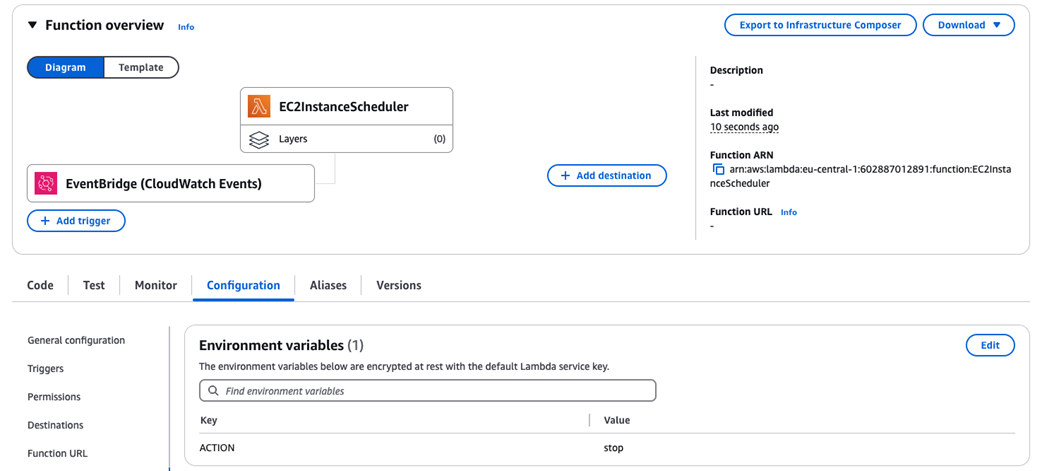Image resolution: width=1042 pixels, height=471 pixels.
Task: Click Export to Infrastructure Composer button
Action: coord(820,25)
